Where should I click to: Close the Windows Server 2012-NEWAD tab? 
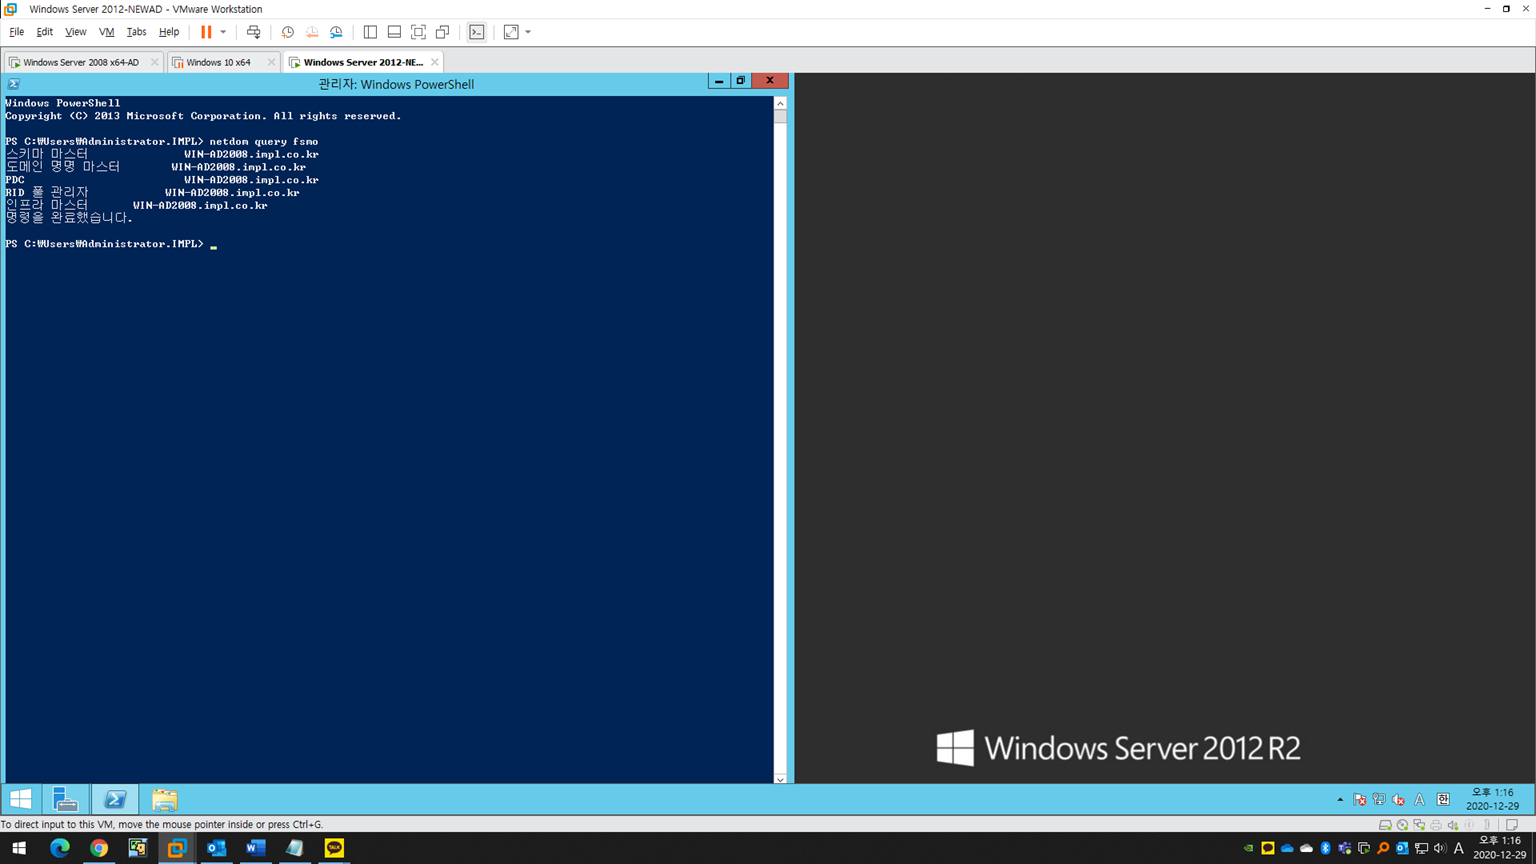[x=435, y=62]
